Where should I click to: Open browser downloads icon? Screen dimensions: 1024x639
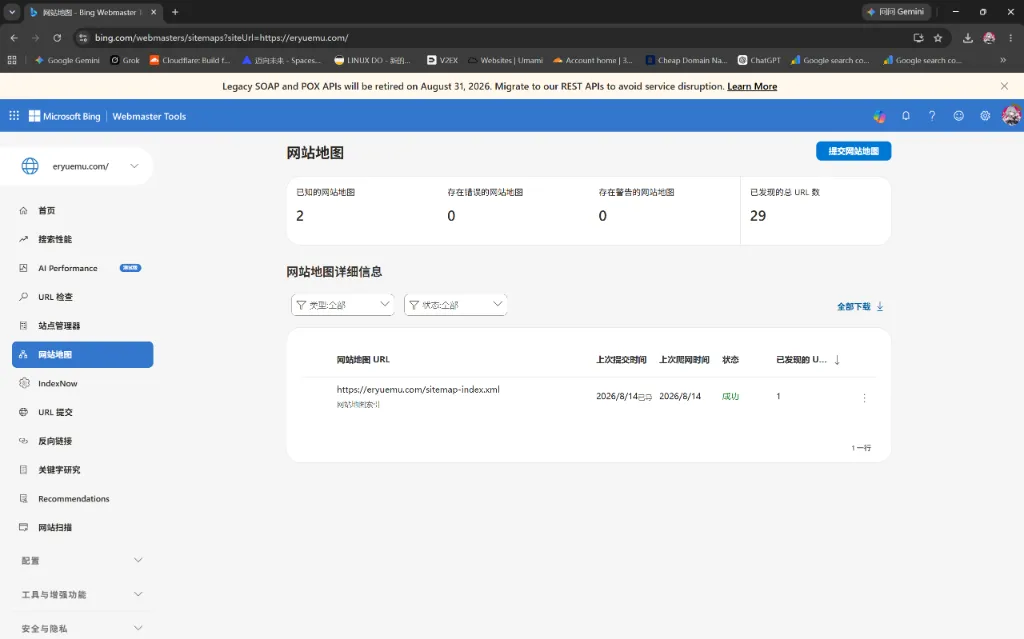[x=968, y=38]
